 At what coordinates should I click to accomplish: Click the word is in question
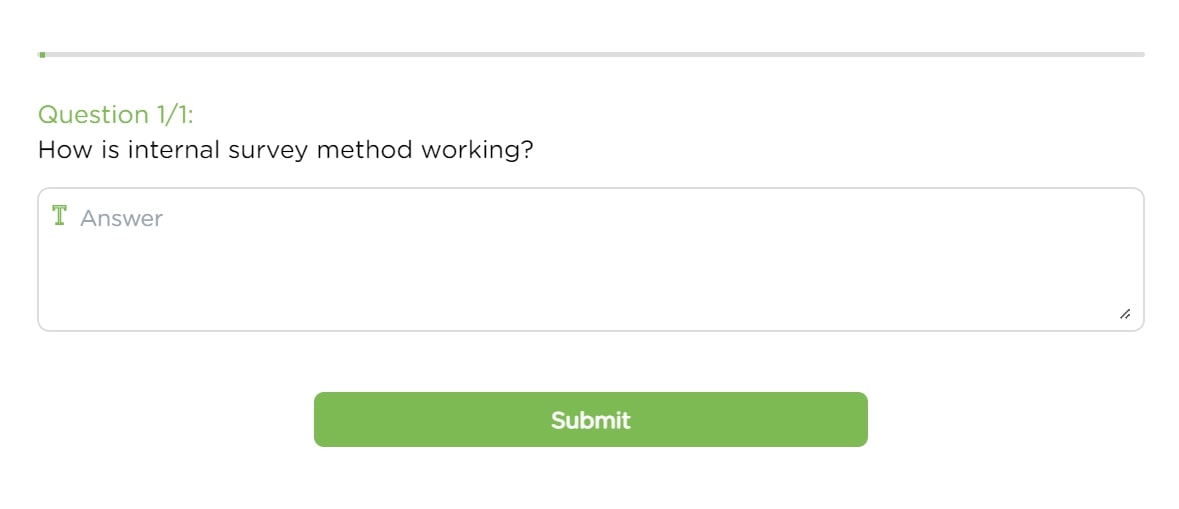(106, 151)
